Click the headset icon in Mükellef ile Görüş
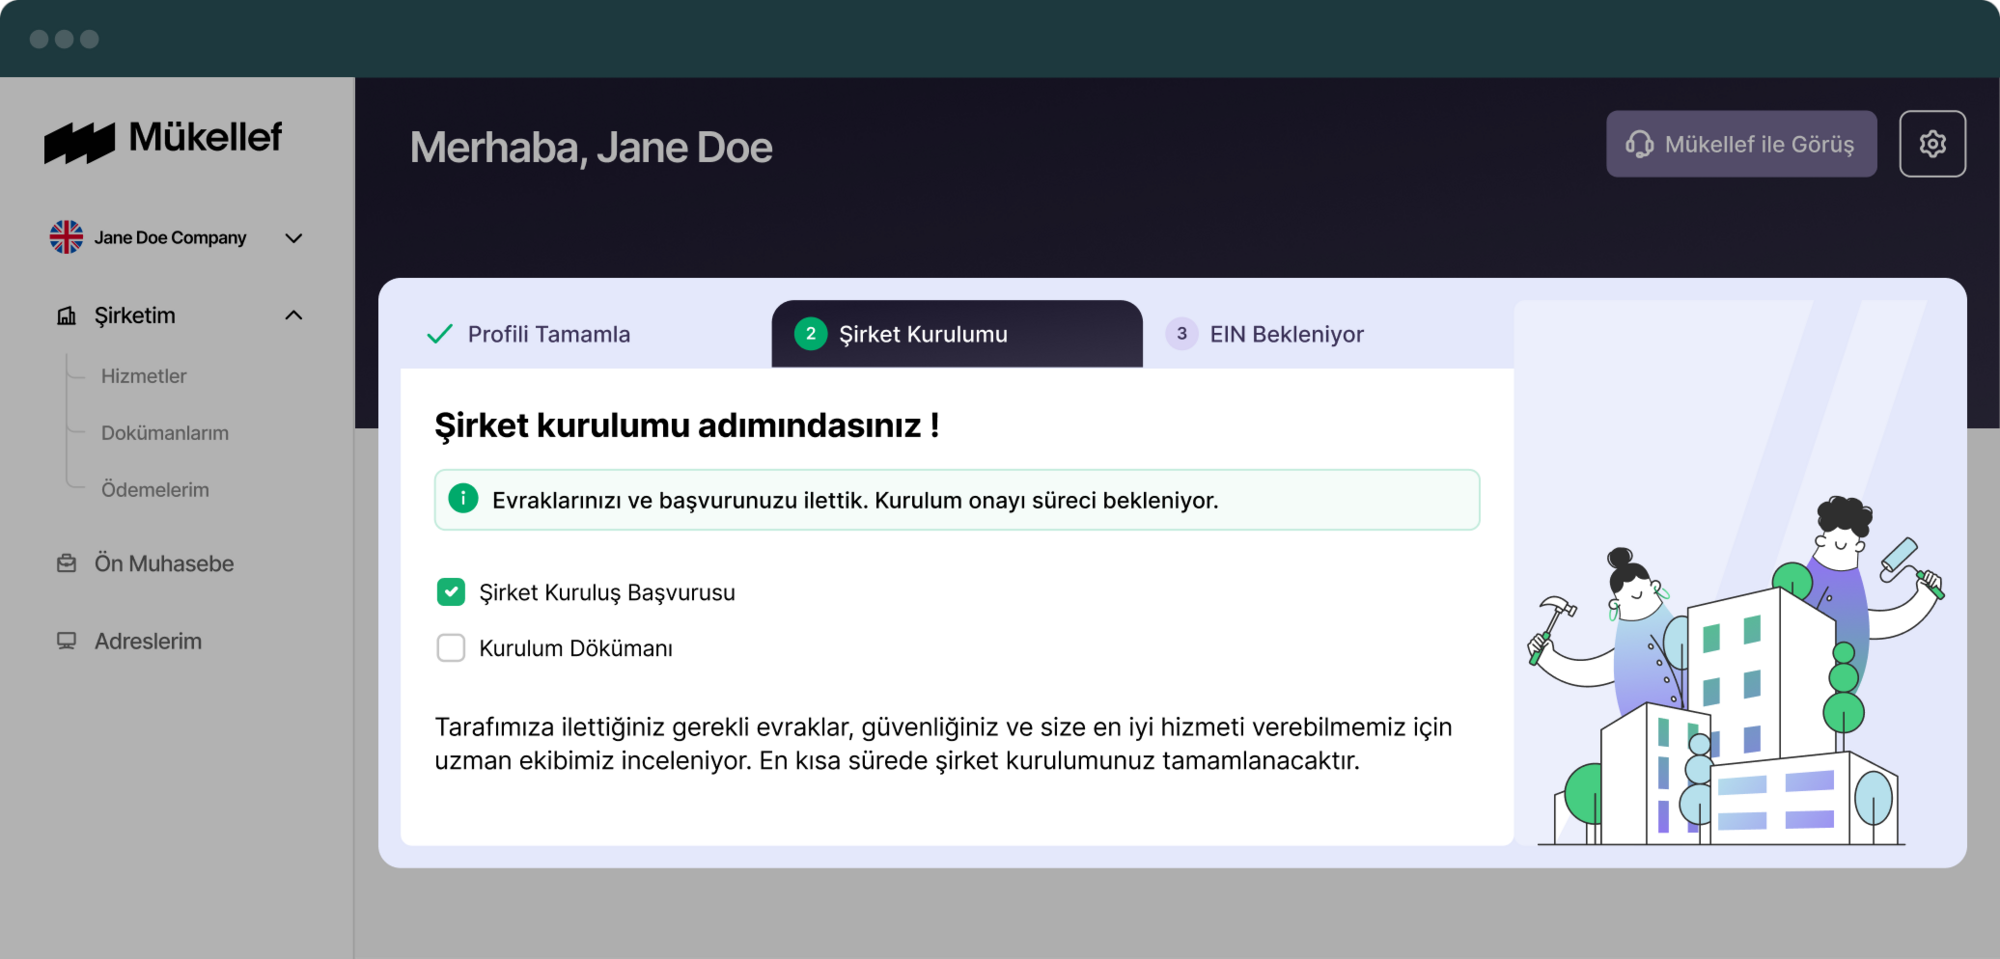Image resolution: width=2000 pixels, height=959 pixels. [1639, 144]
